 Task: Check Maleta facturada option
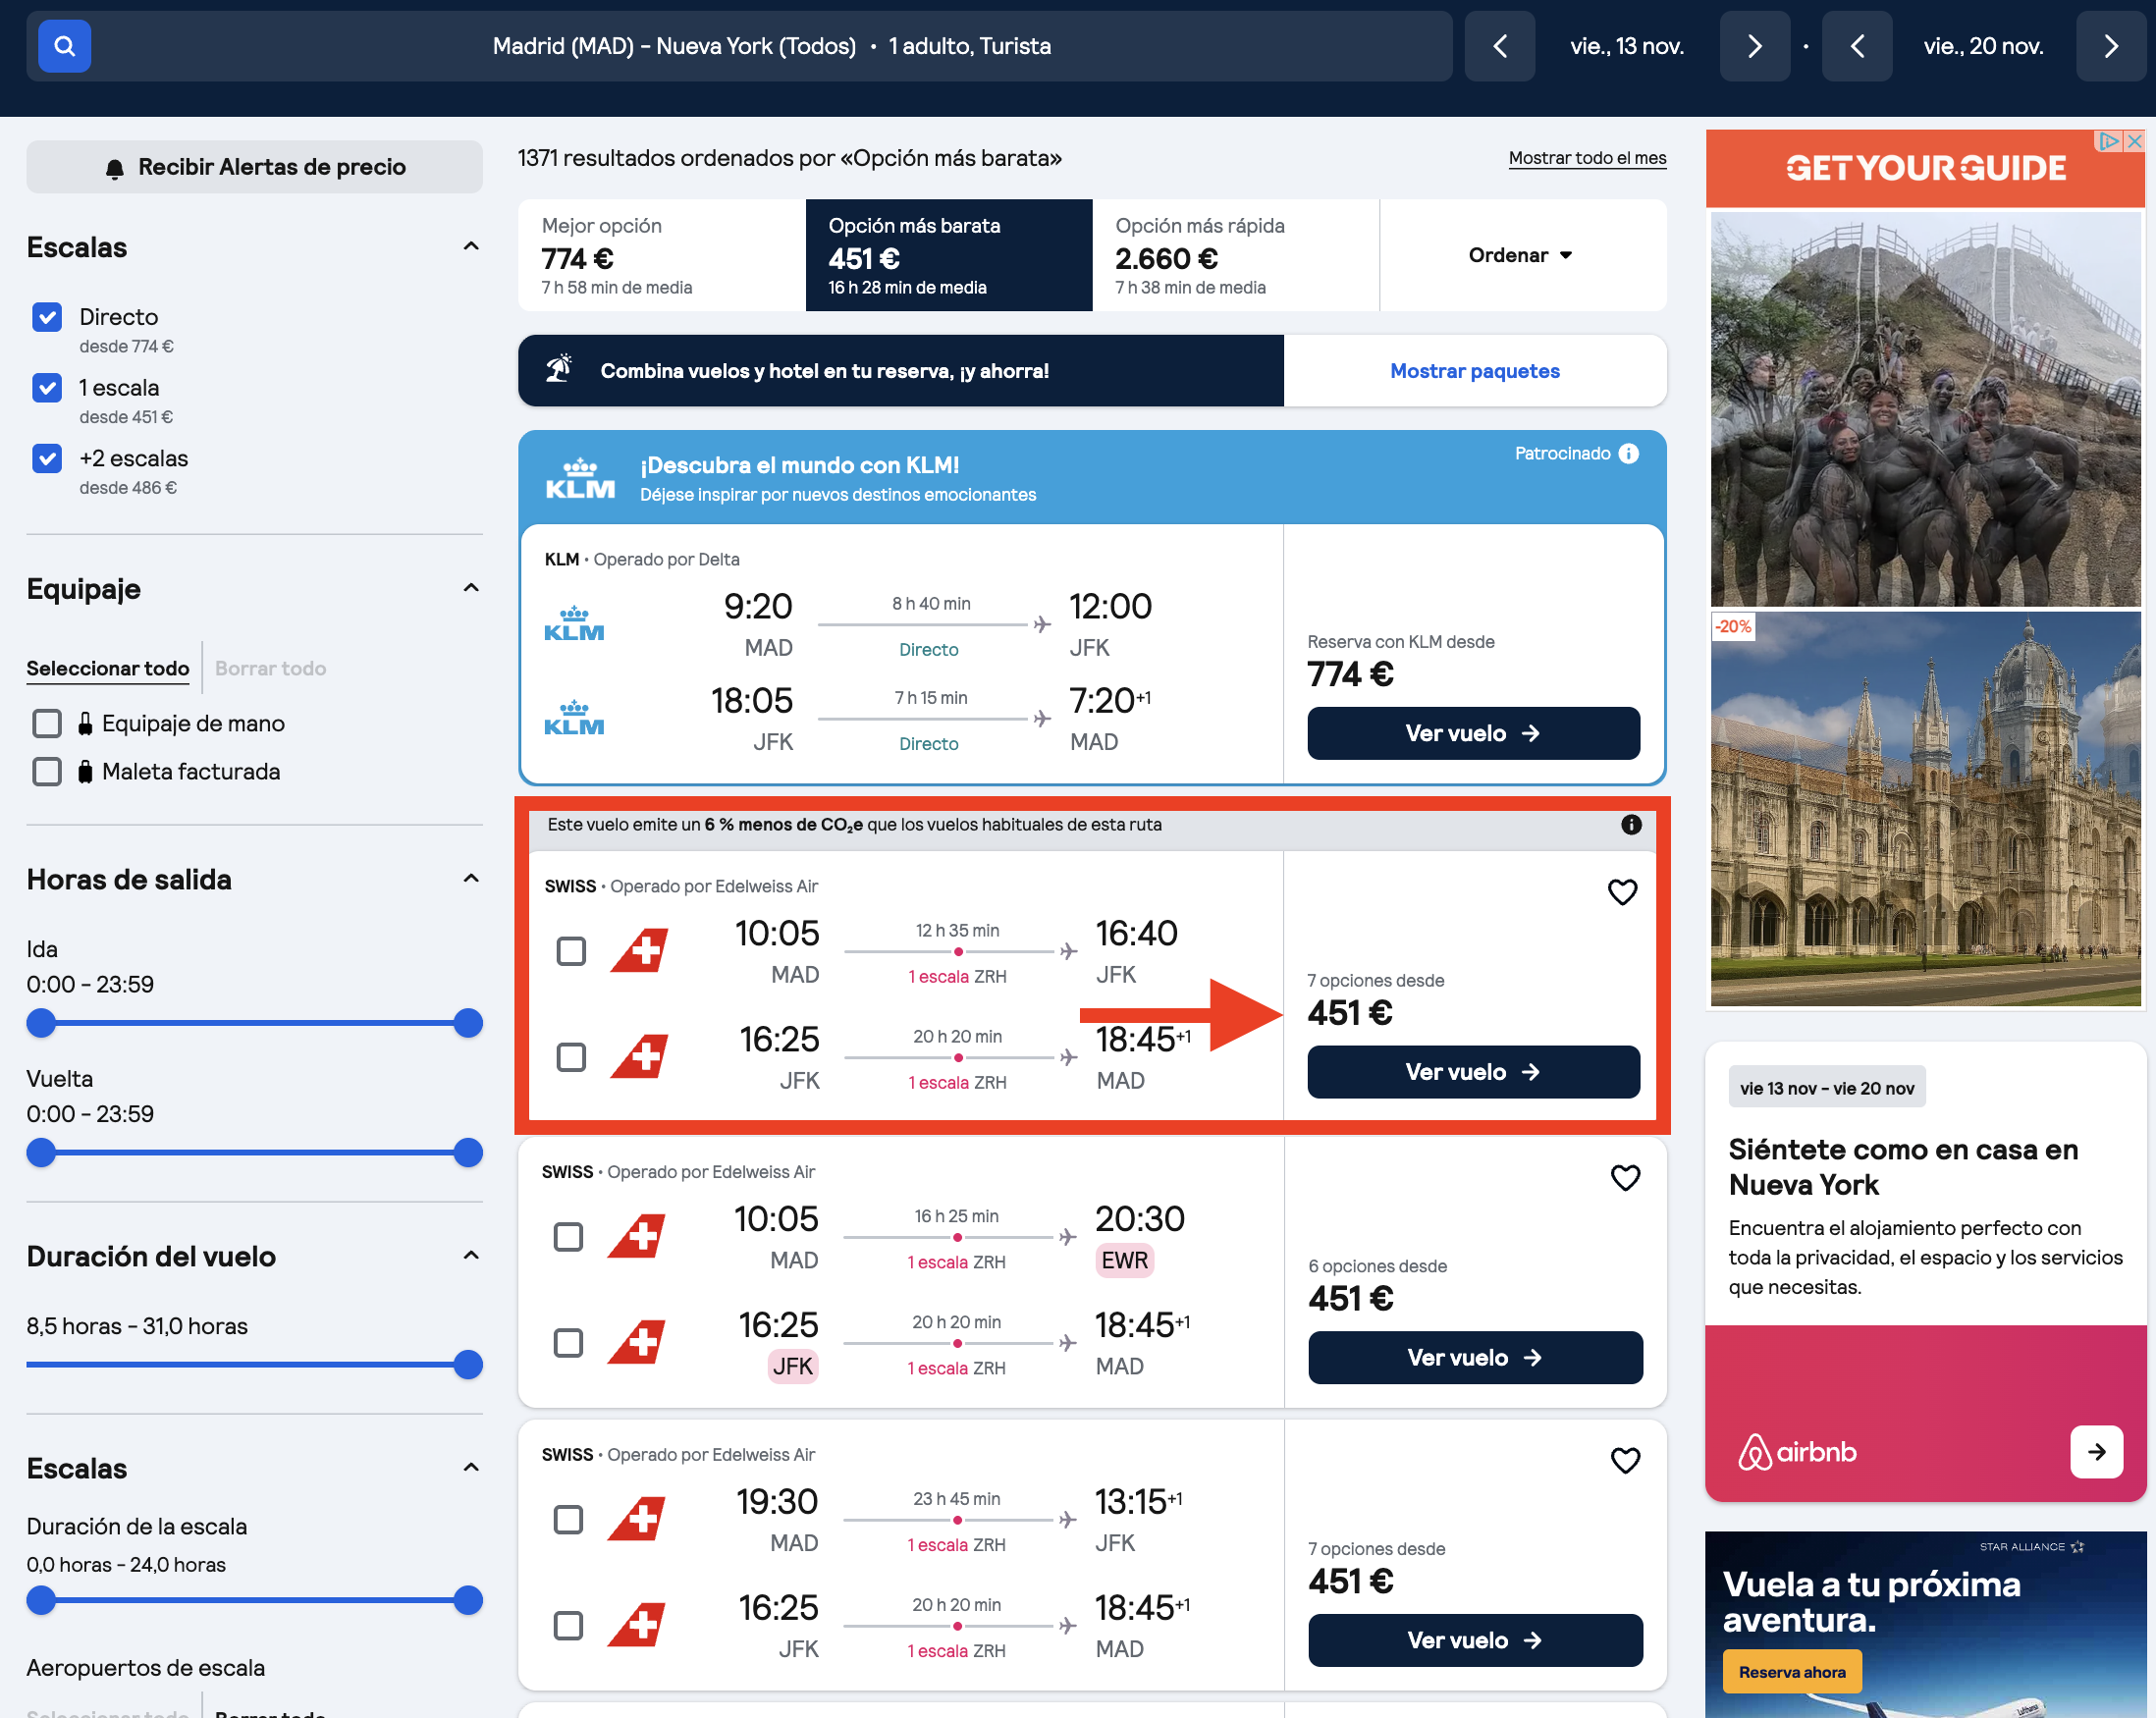47,771
